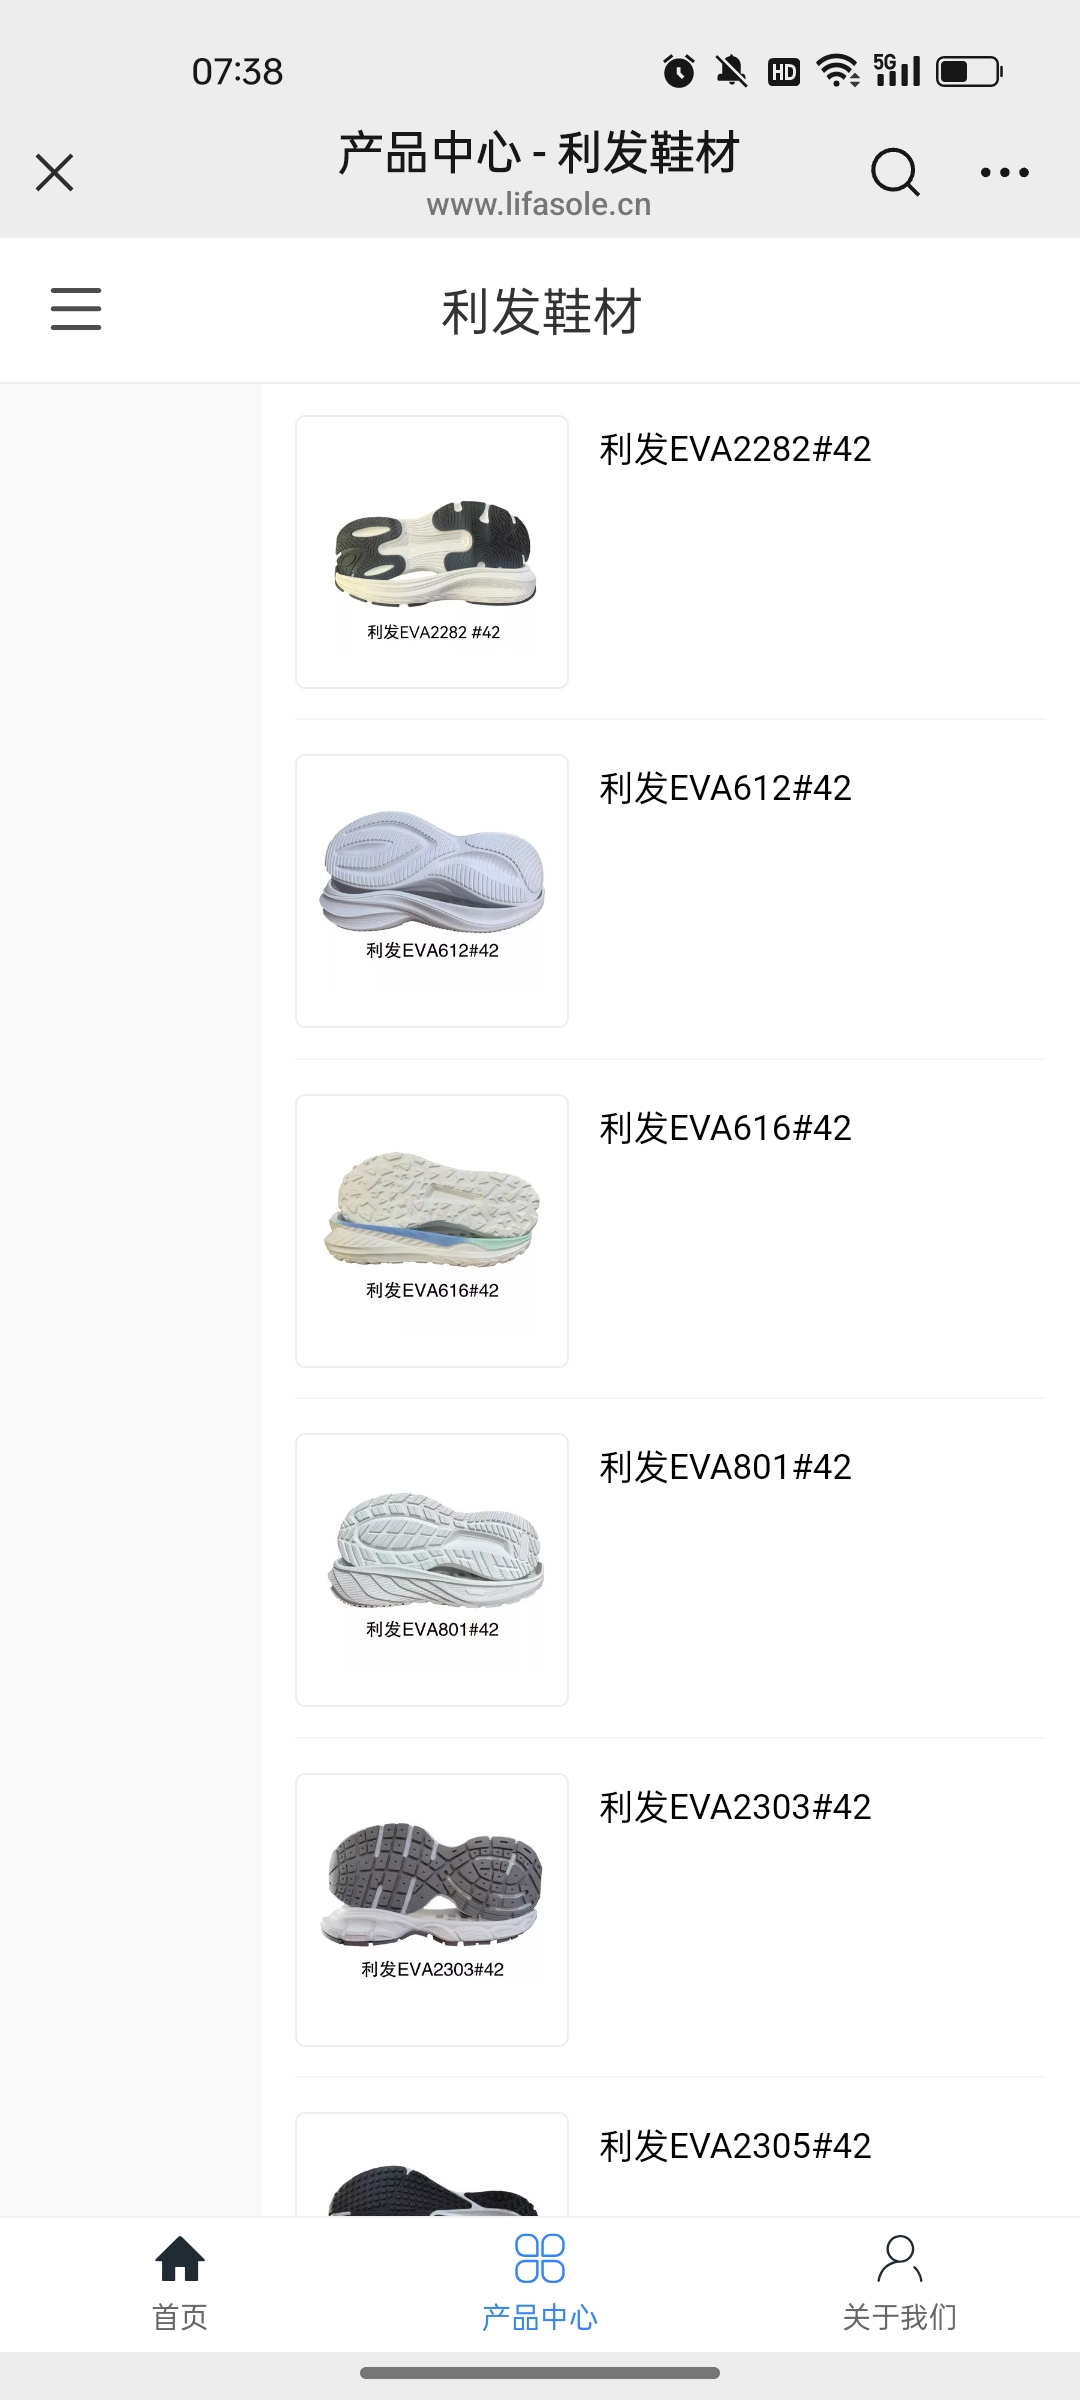Tap the home icon in bottom bar
The image size is (1080, 2400).
pos(180,2258)
